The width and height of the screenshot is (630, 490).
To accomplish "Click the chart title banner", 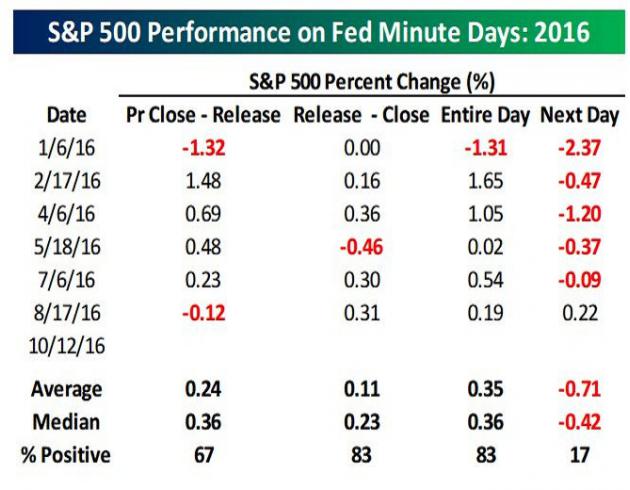I will pos(315,30).
